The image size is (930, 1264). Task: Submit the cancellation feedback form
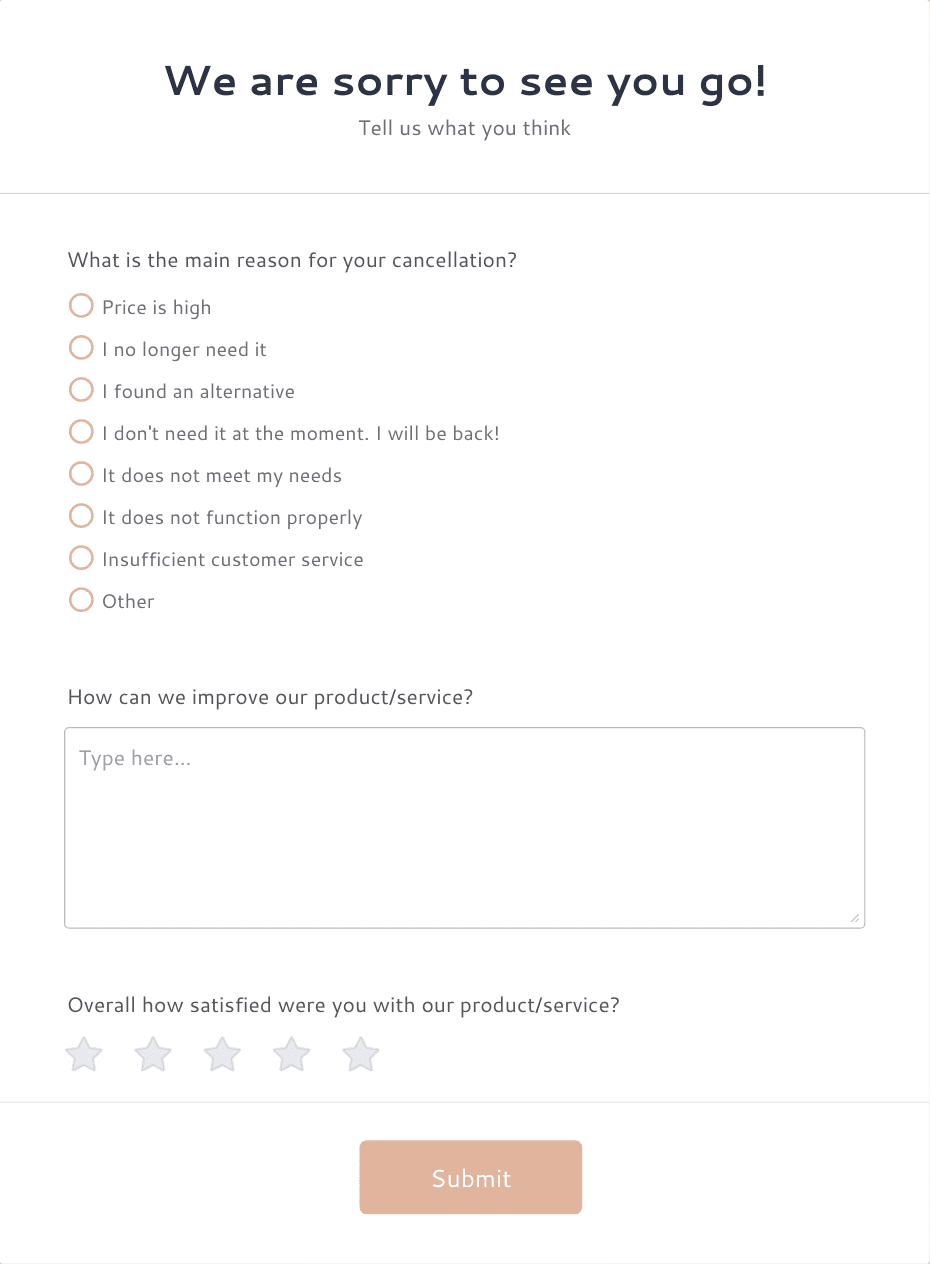[x=471, y=1178]
